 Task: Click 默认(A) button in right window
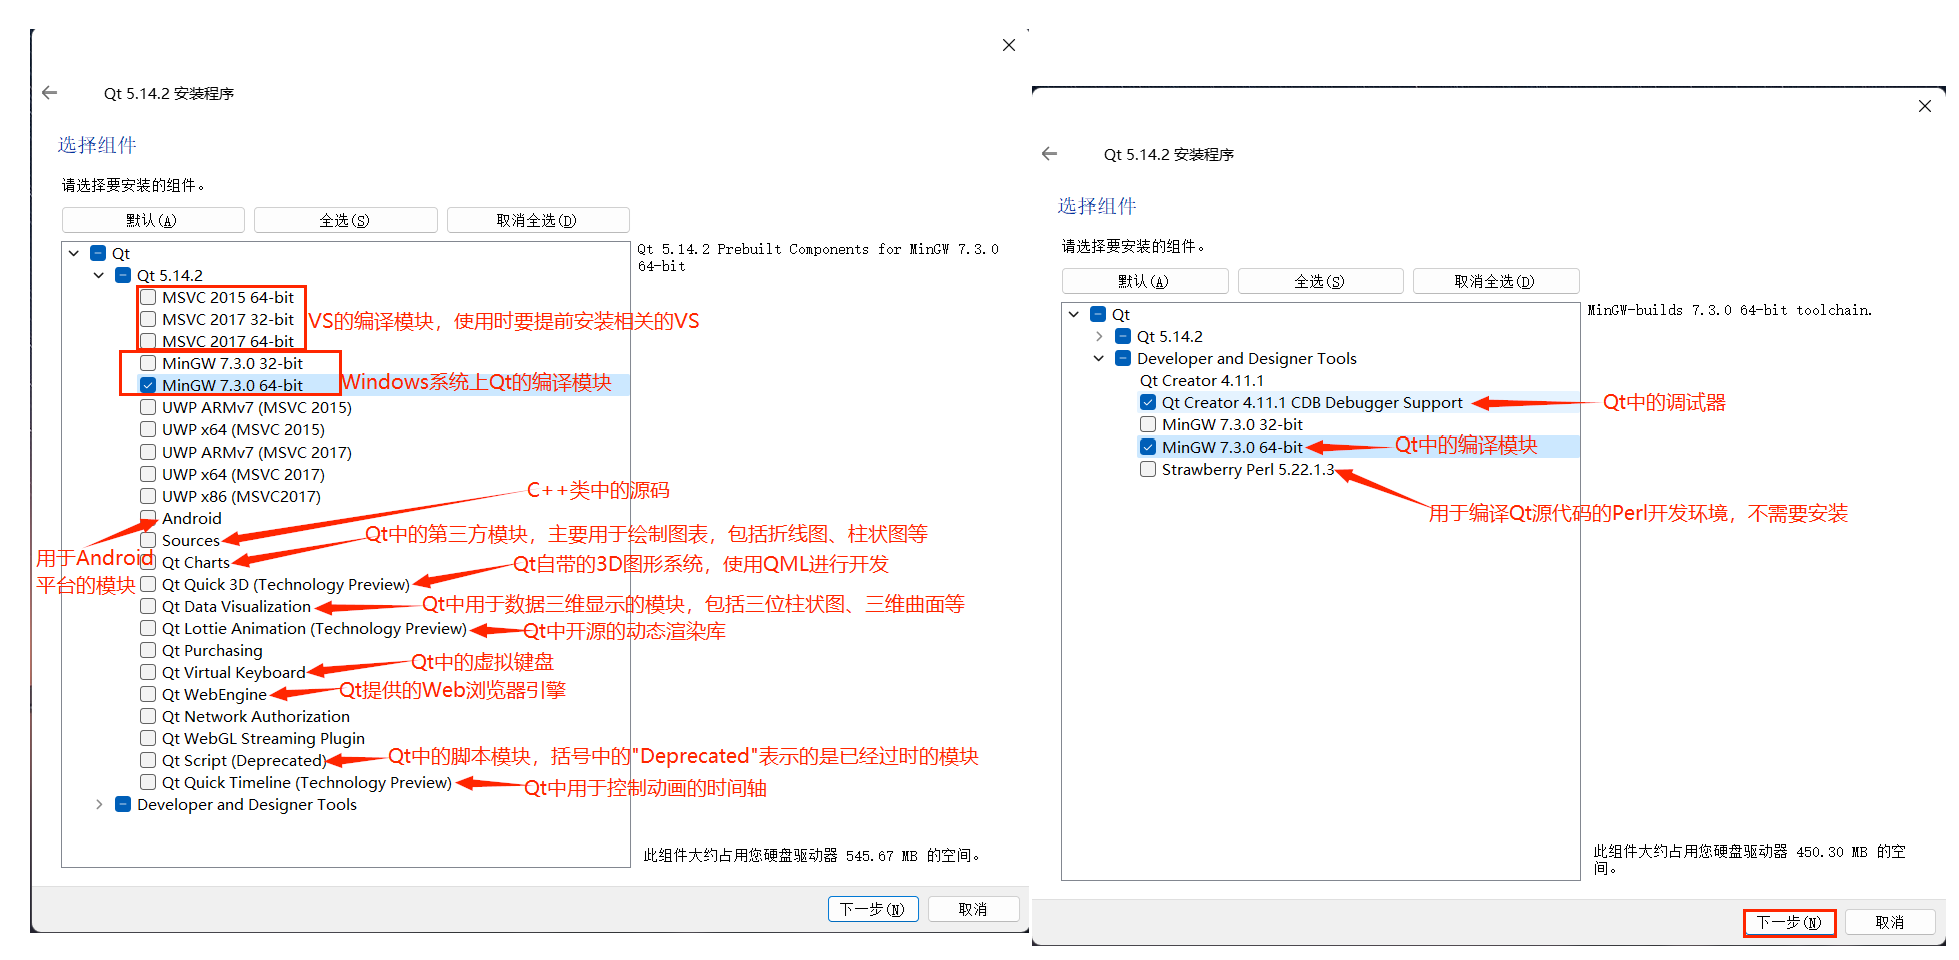pyautogui.click(x=1145, y=281)
